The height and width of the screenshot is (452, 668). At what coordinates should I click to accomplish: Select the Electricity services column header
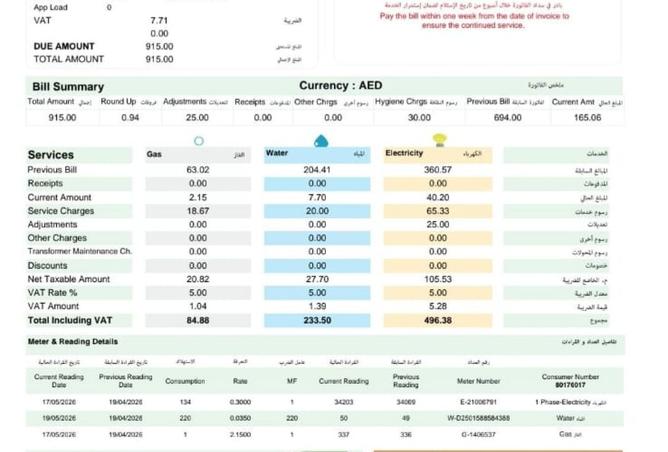click(438, 154)
